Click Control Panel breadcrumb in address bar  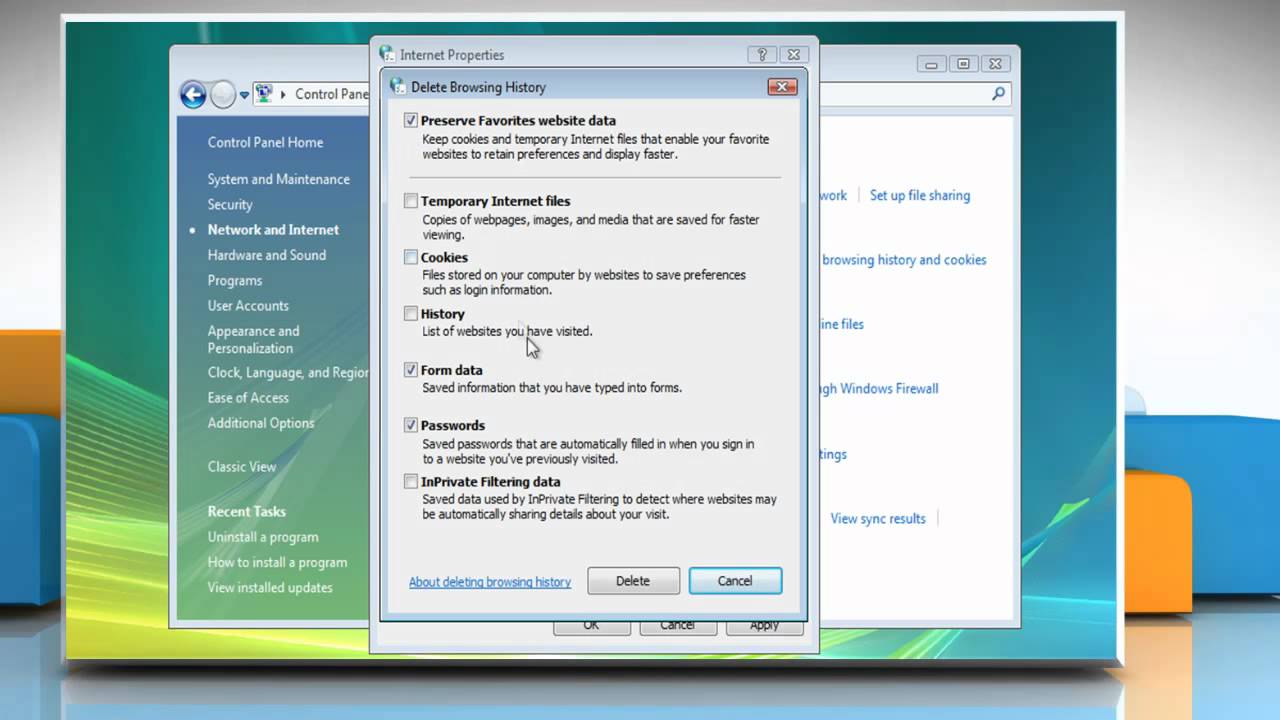tap(332, 94)
